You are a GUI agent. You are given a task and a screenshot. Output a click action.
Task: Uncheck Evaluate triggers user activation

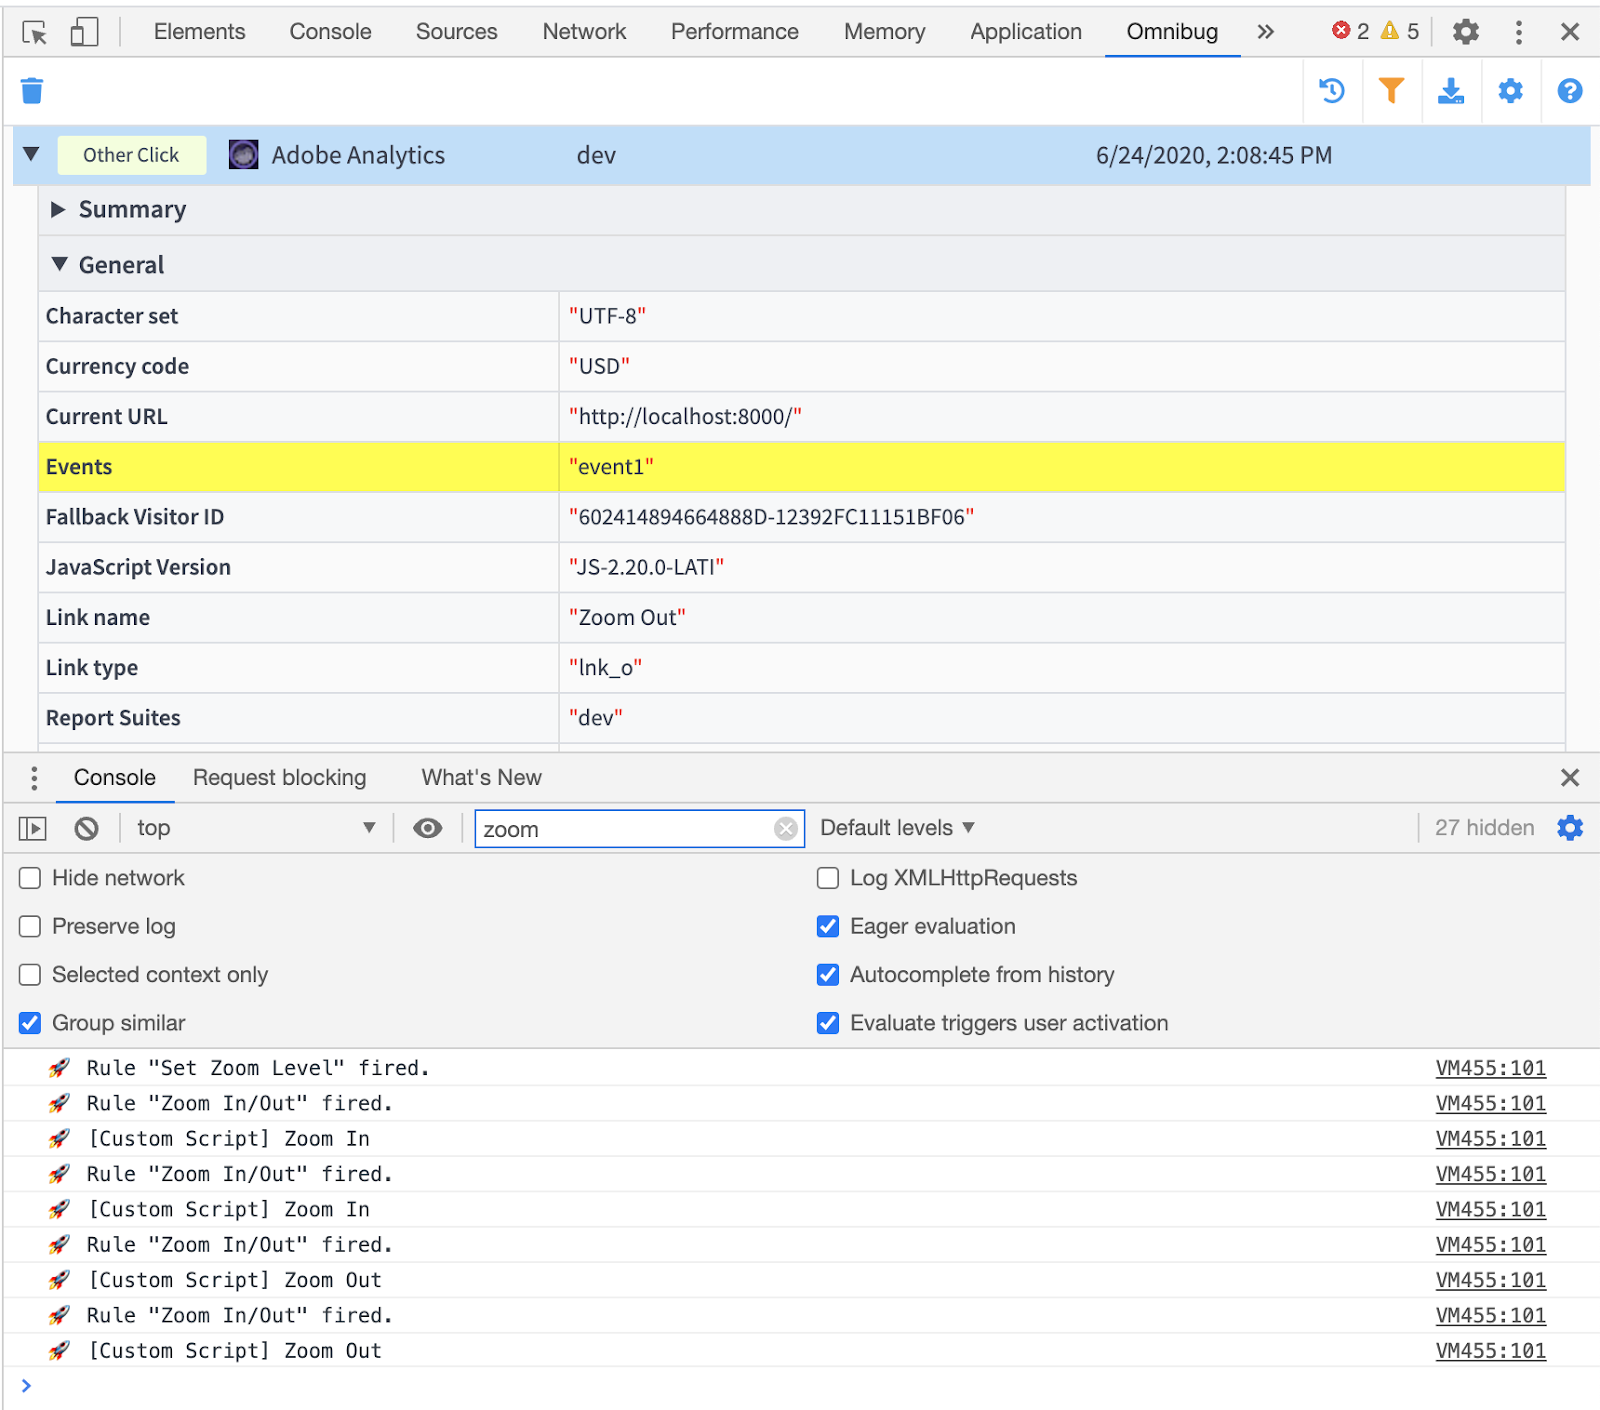(828, 1023)
